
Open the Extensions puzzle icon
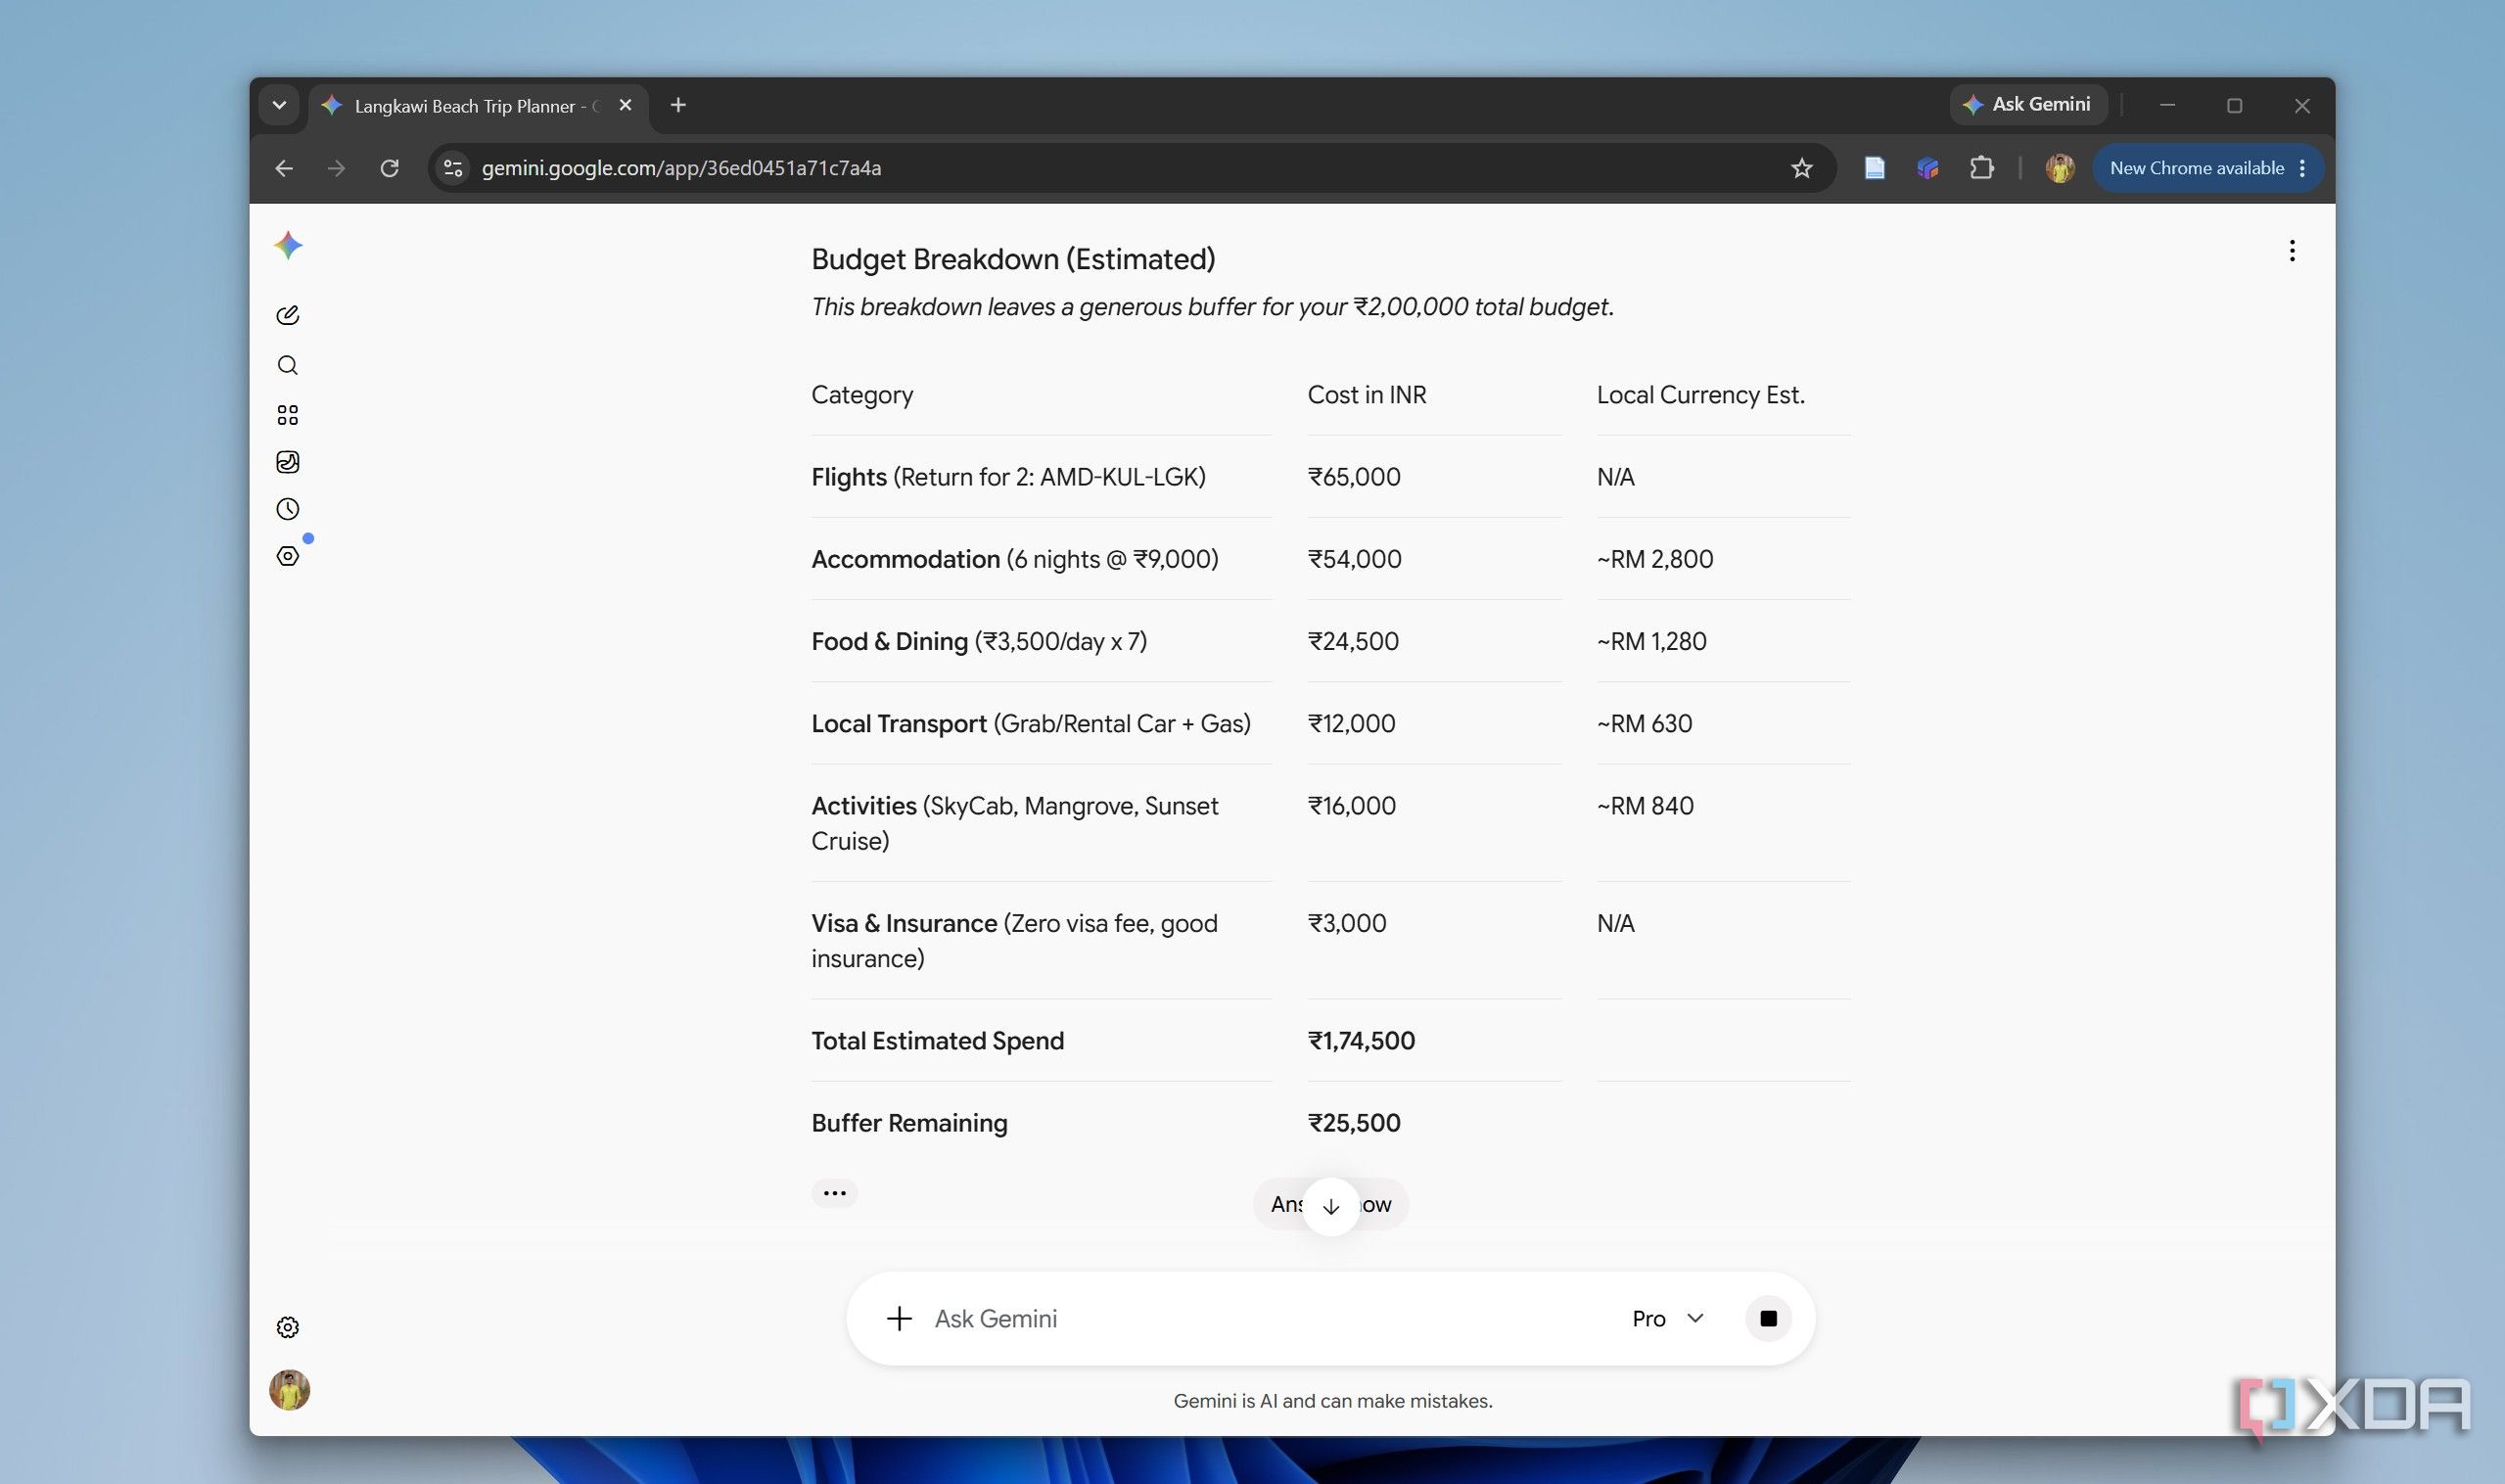(x=1981, y=168)
